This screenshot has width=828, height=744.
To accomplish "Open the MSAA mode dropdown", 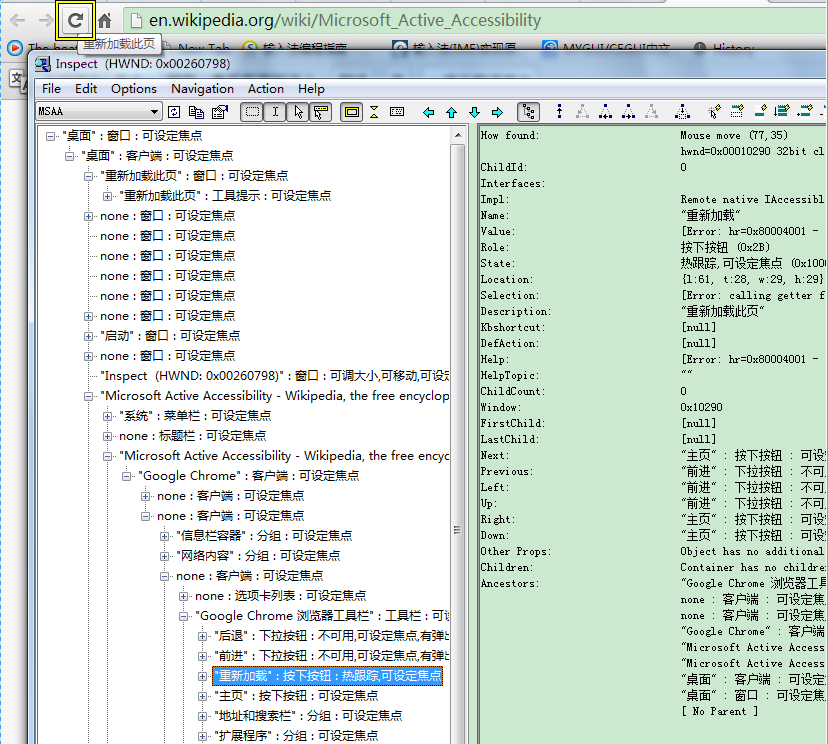I will [154, 112].
